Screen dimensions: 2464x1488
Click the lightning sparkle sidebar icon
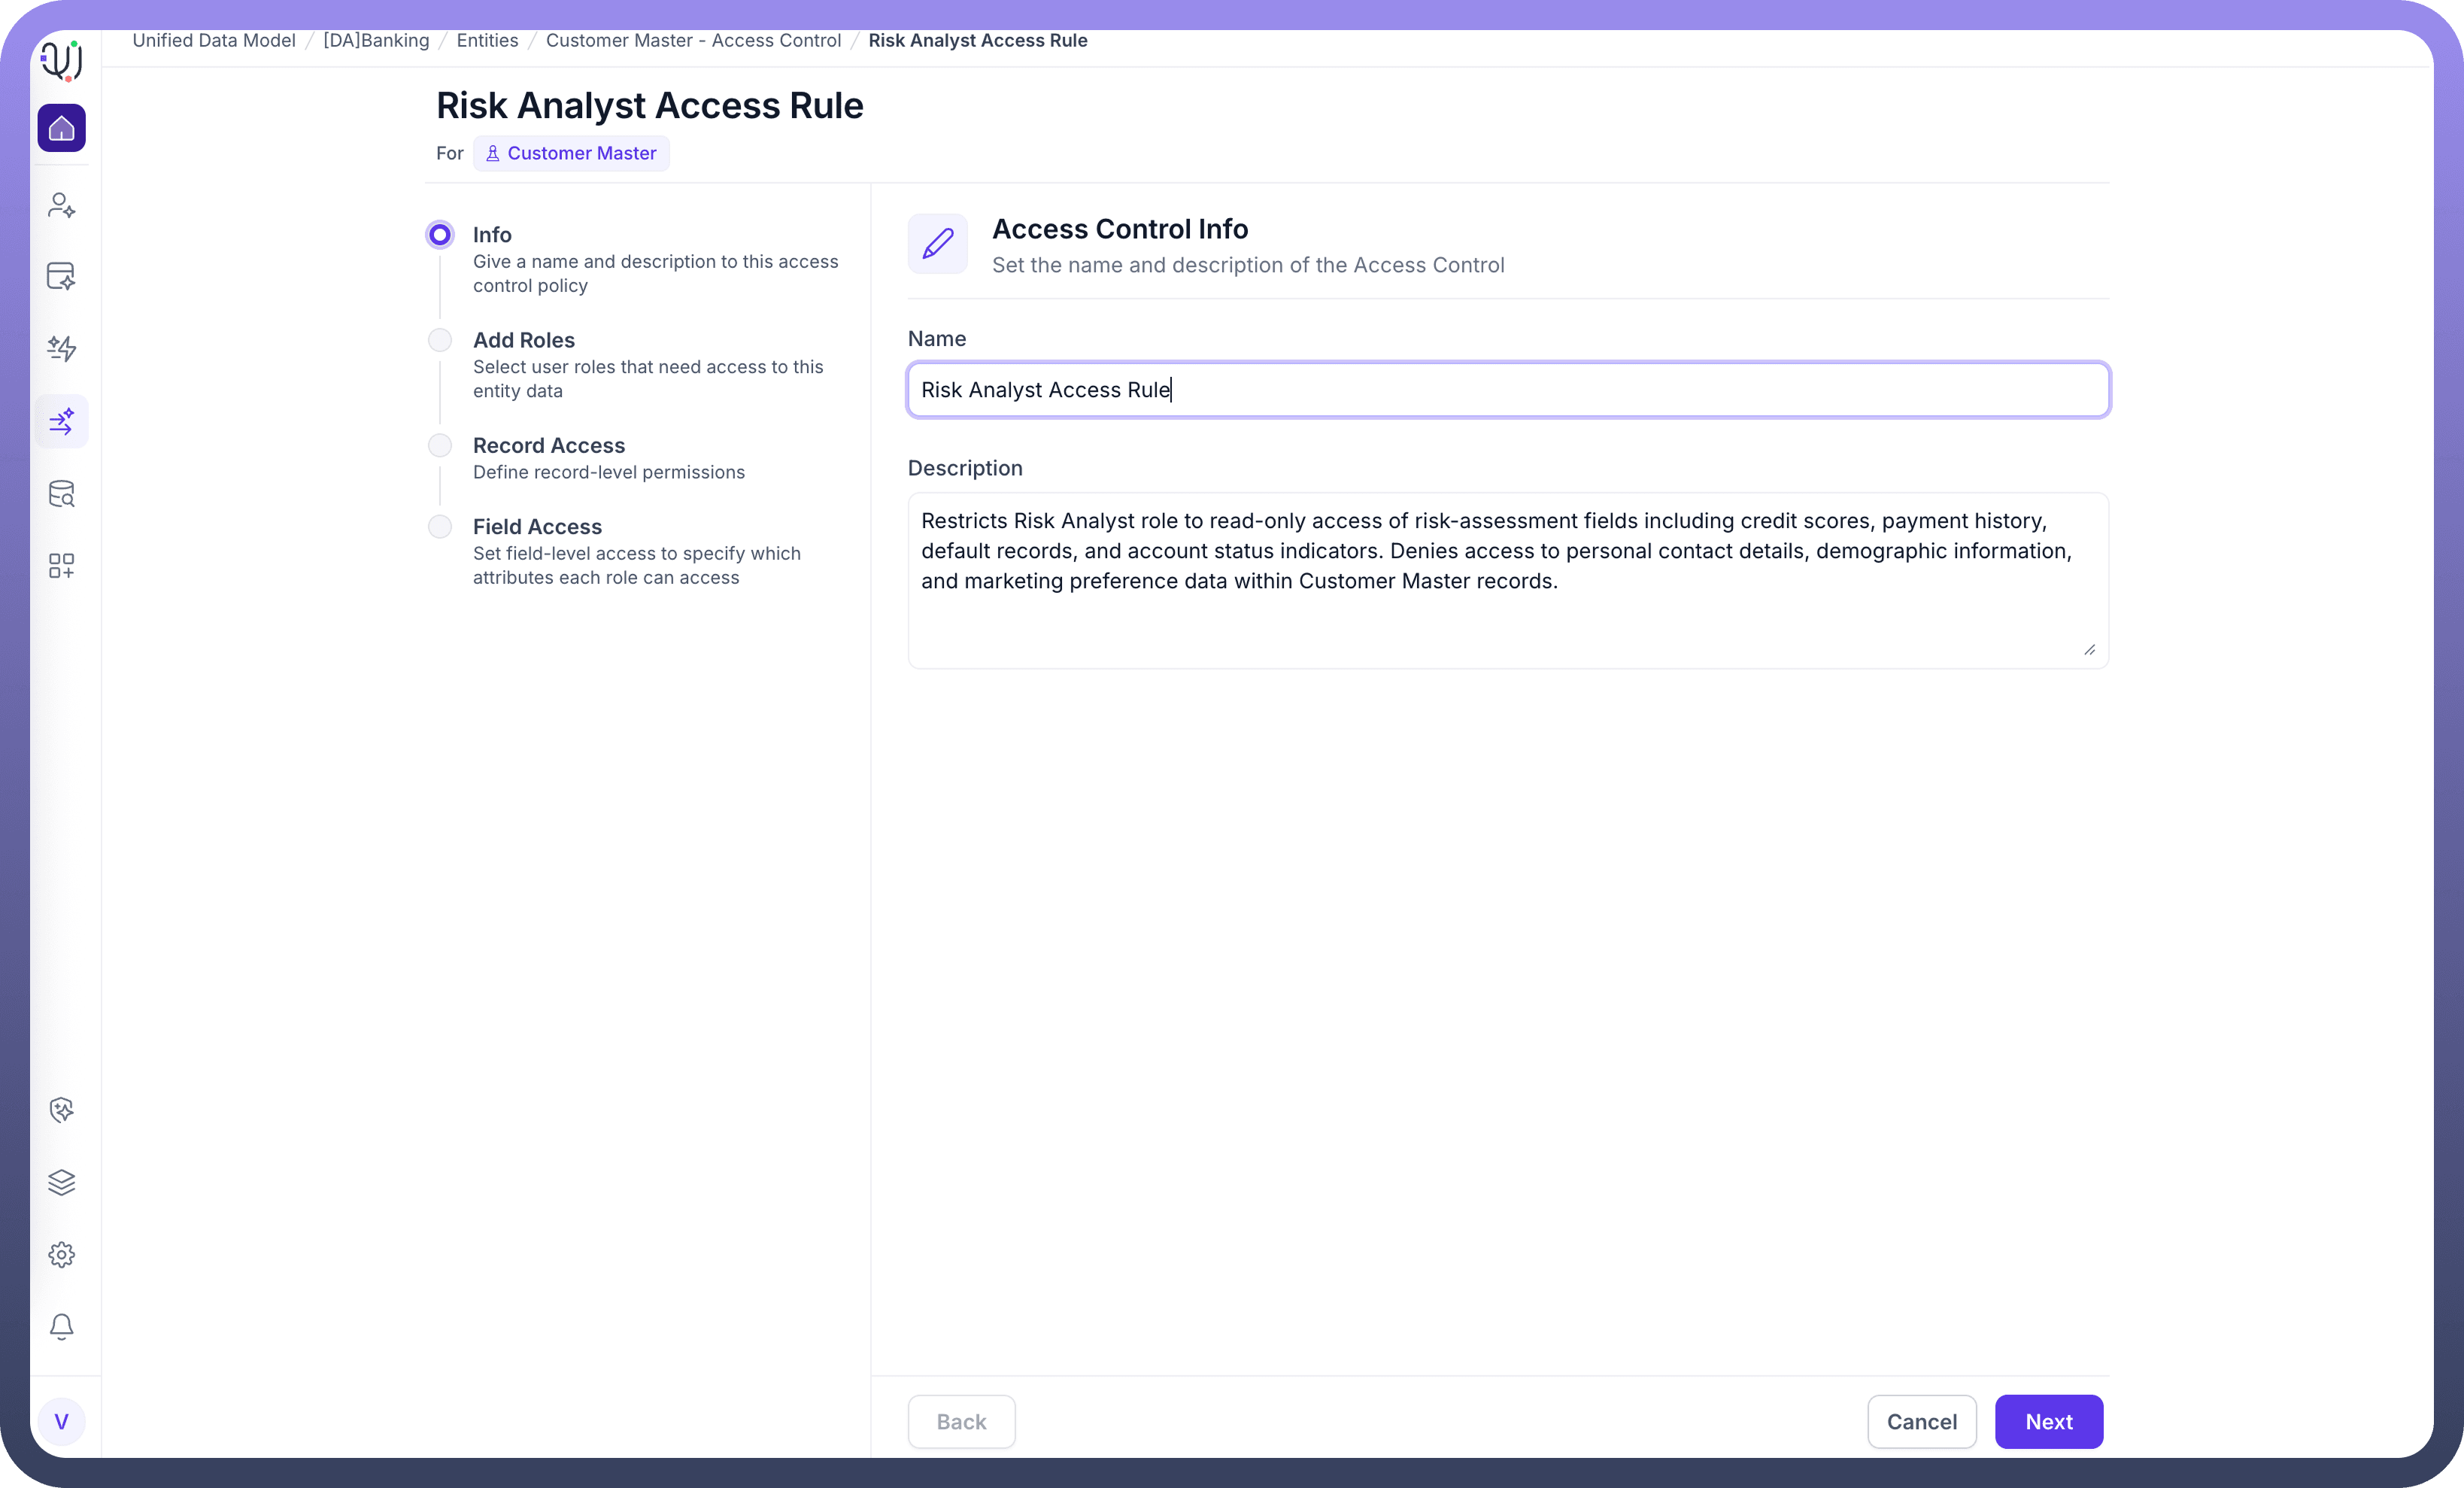(x=61, y=348)
